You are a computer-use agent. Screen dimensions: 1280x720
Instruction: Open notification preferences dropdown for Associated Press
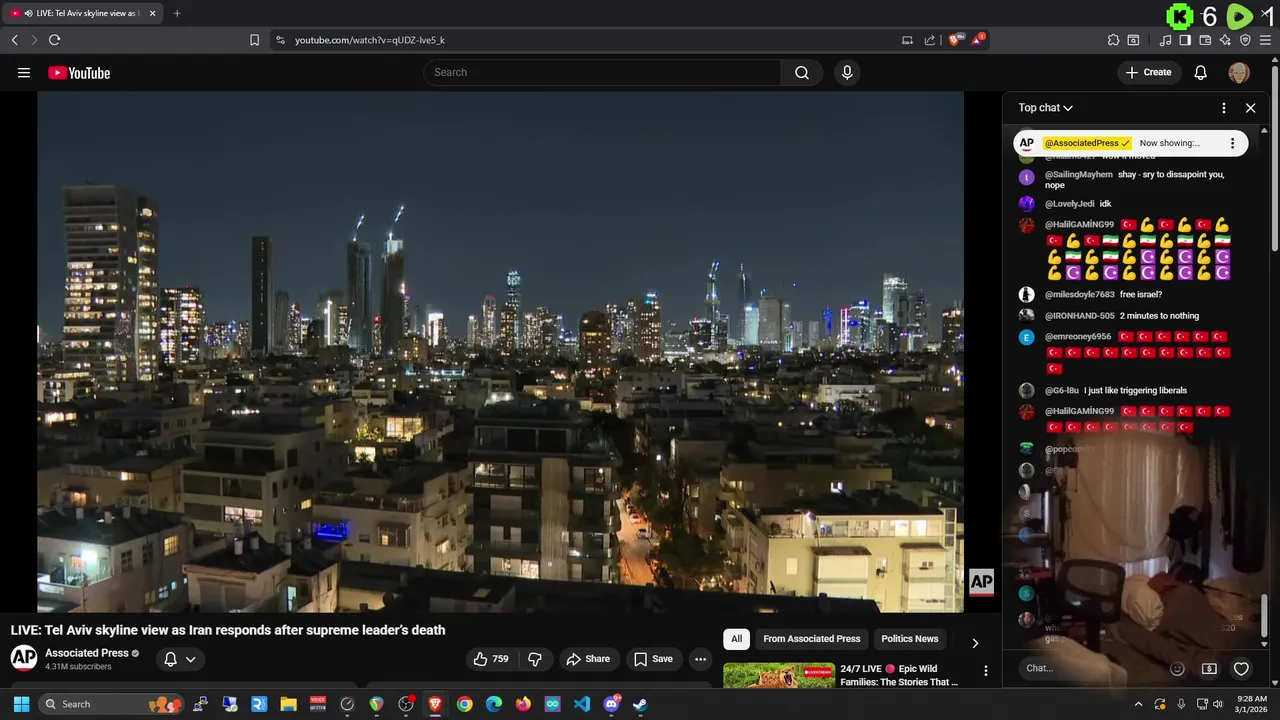pyautogui.click(x=180, y=659)
